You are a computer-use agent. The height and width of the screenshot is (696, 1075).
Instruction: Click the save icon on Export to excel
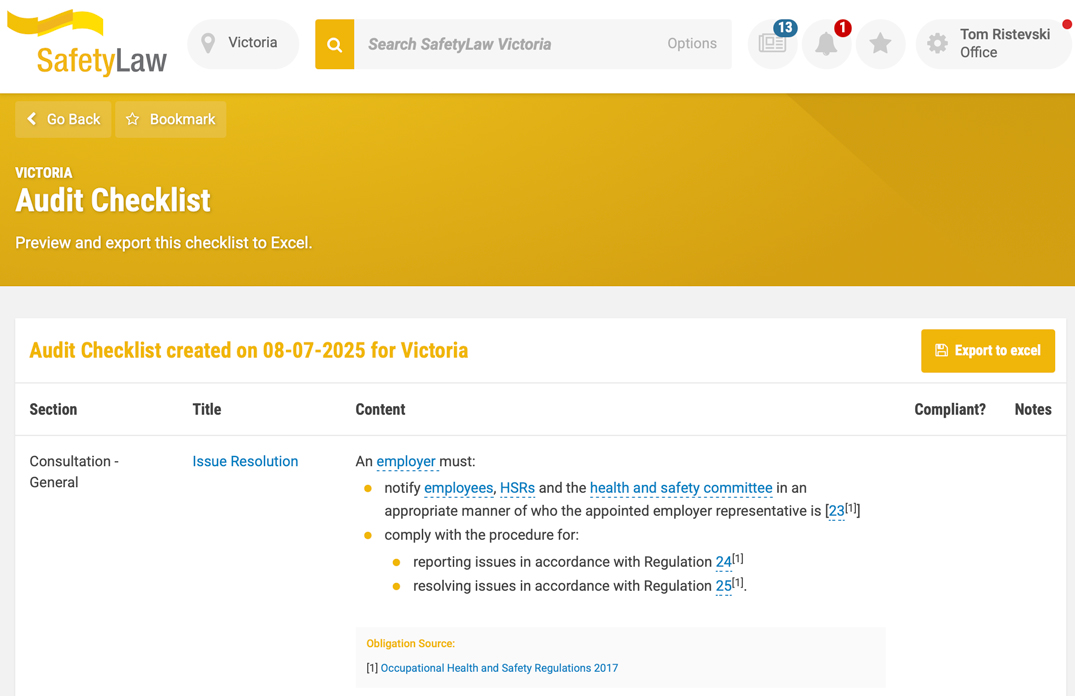[x=941, y=350]
